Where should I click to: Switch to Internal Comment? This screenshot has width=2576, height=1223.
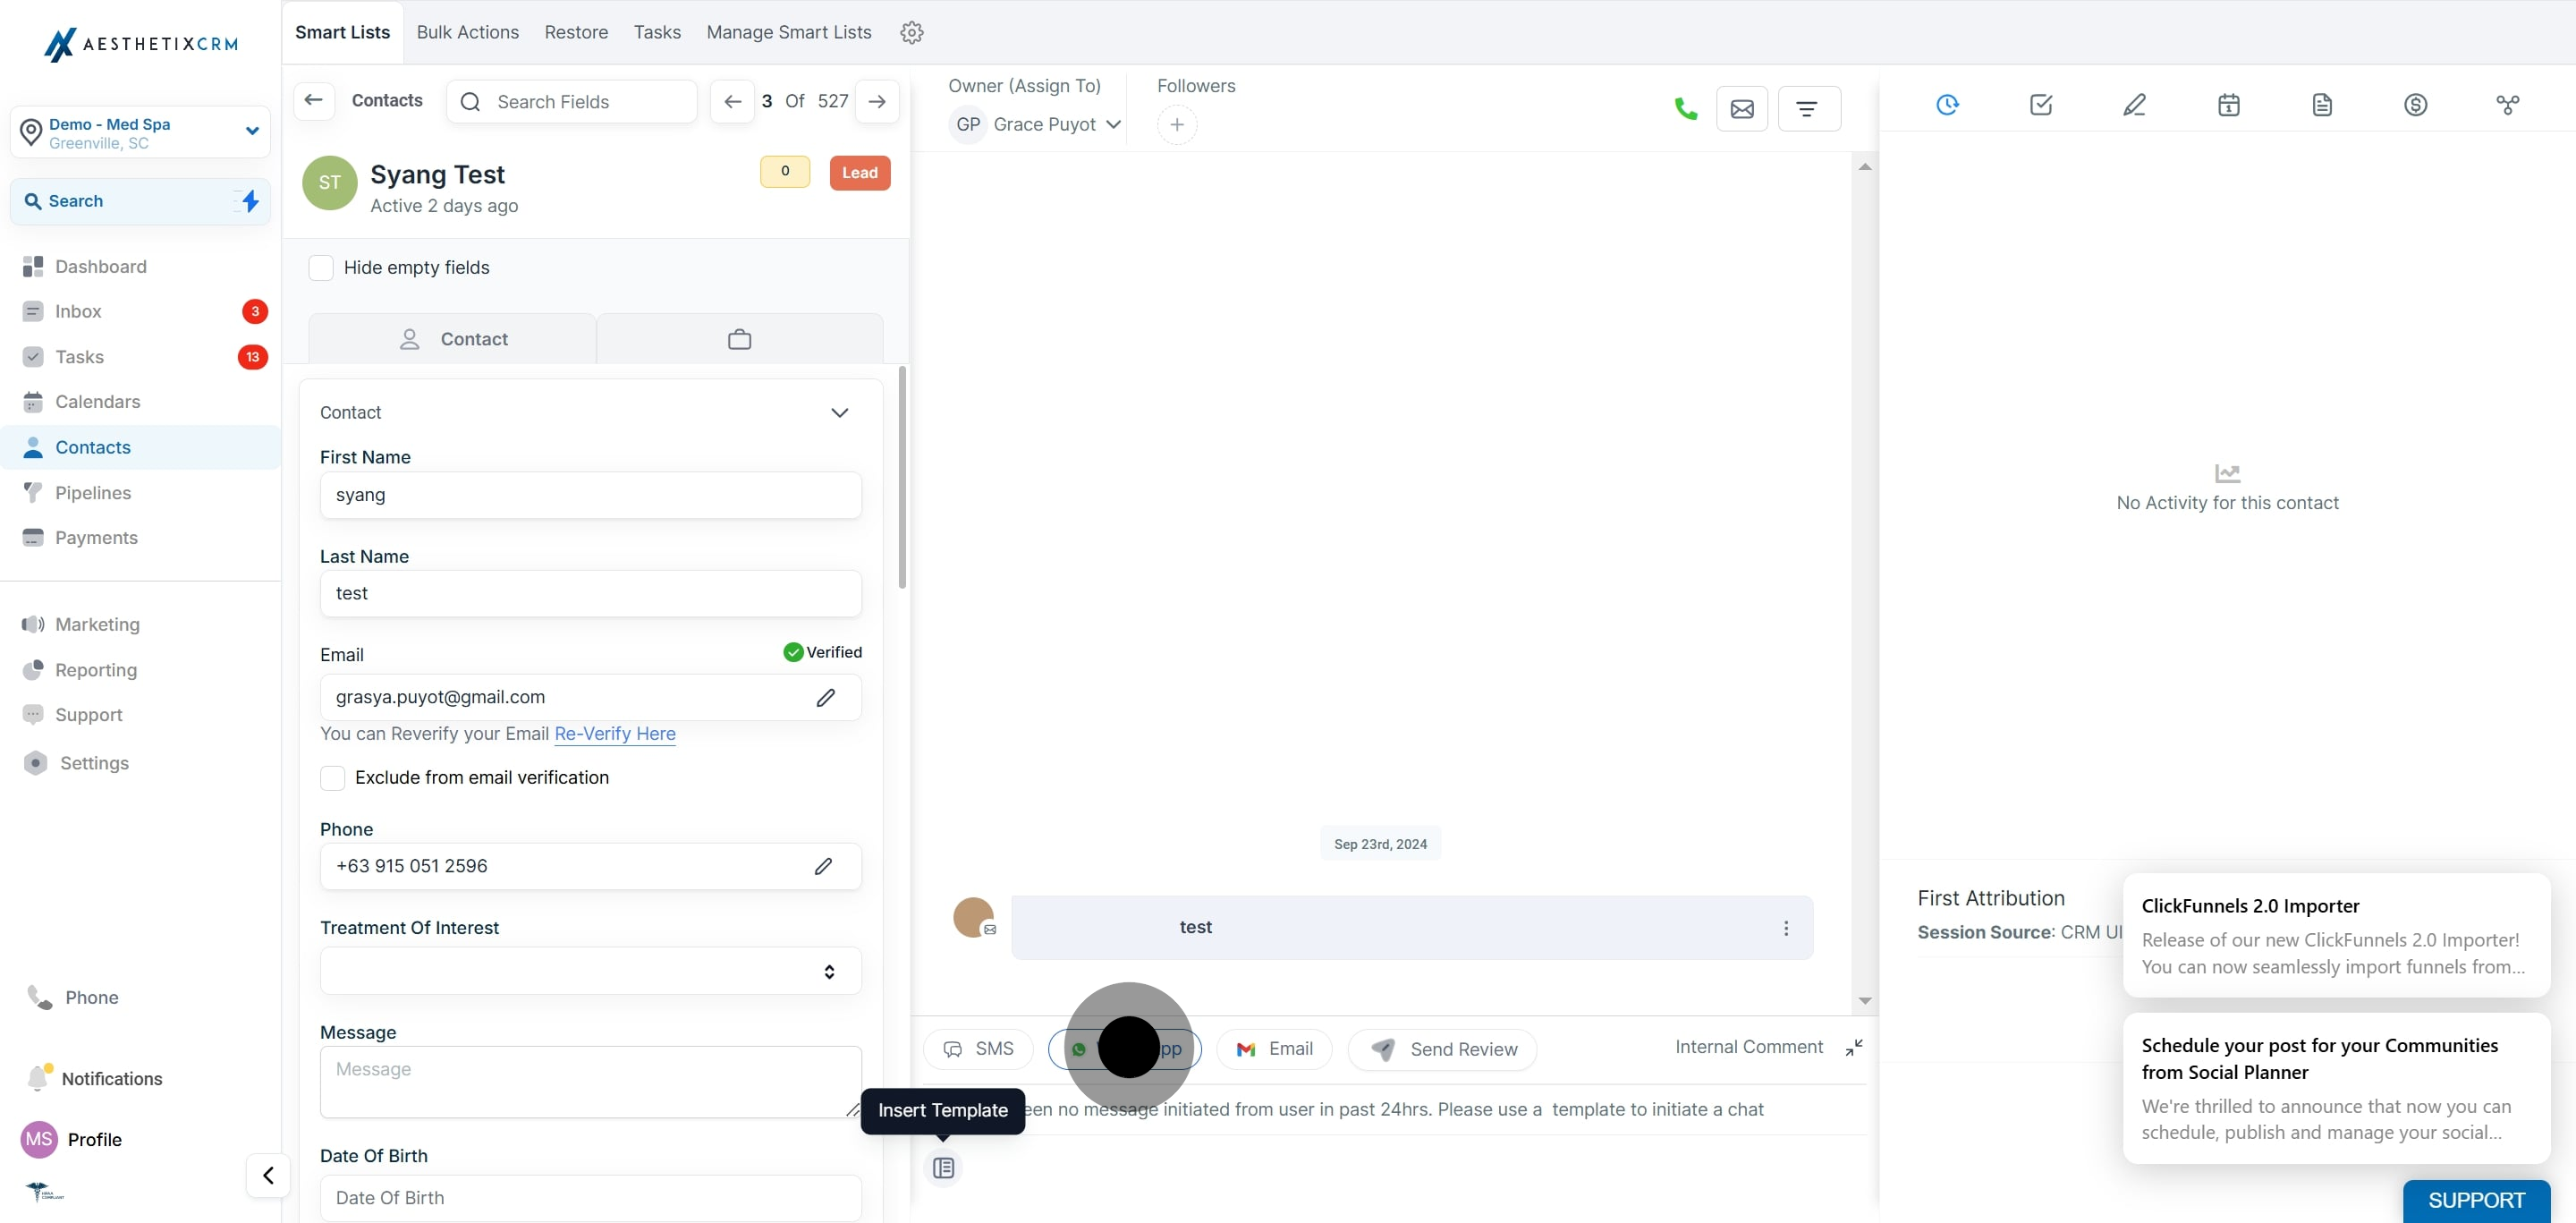coord(1749,1047)
